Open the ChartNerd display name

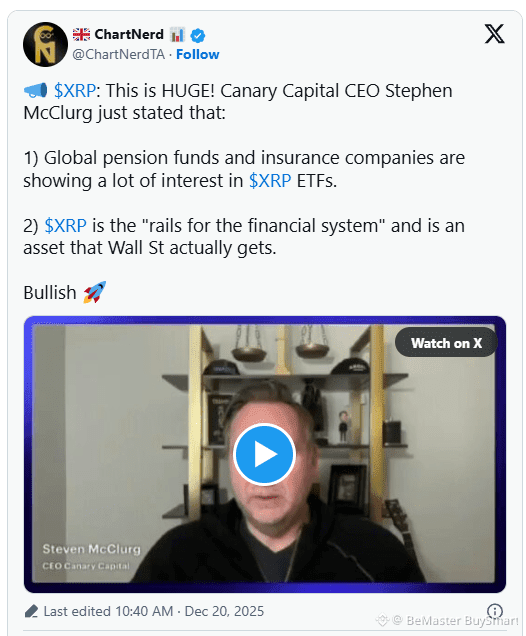pos(129,34)
